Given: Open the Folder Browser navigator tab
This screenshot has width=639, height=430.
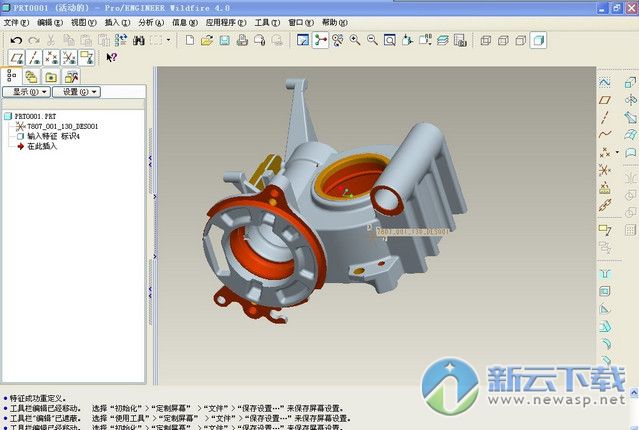Looking at the screenshot, I should [x=31, y=77].
